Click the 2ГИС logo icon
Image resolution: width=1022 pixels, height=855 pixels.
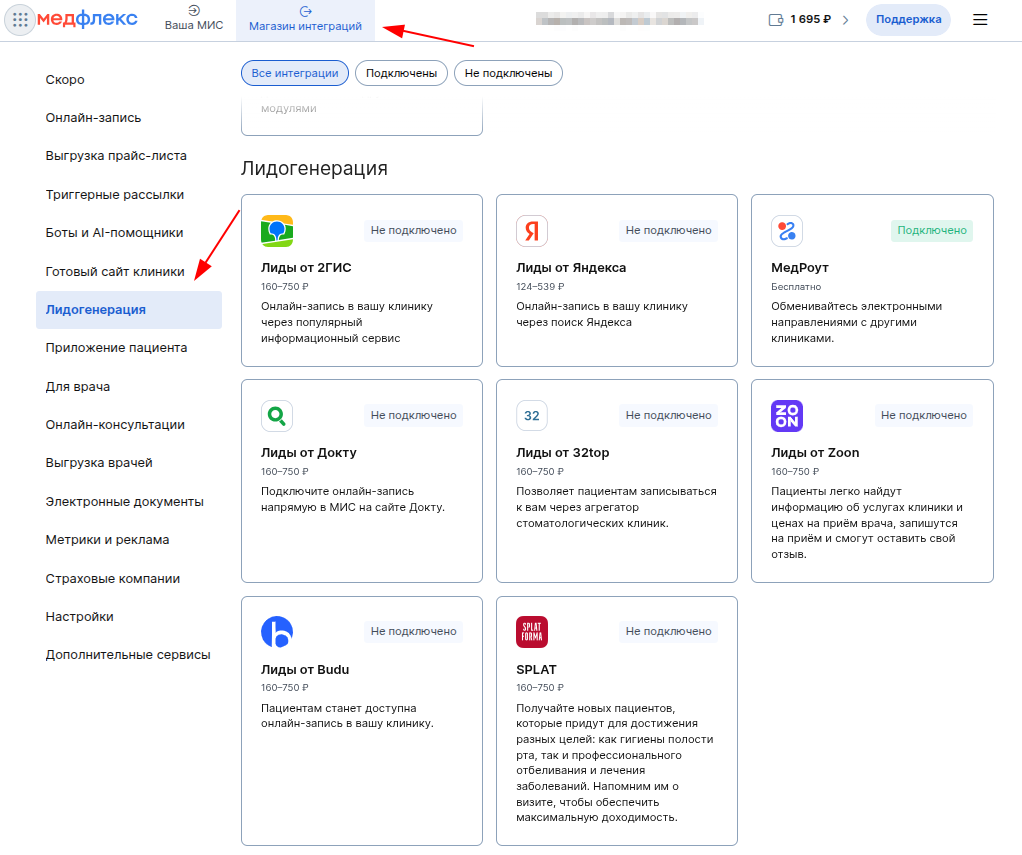(277, 231)
